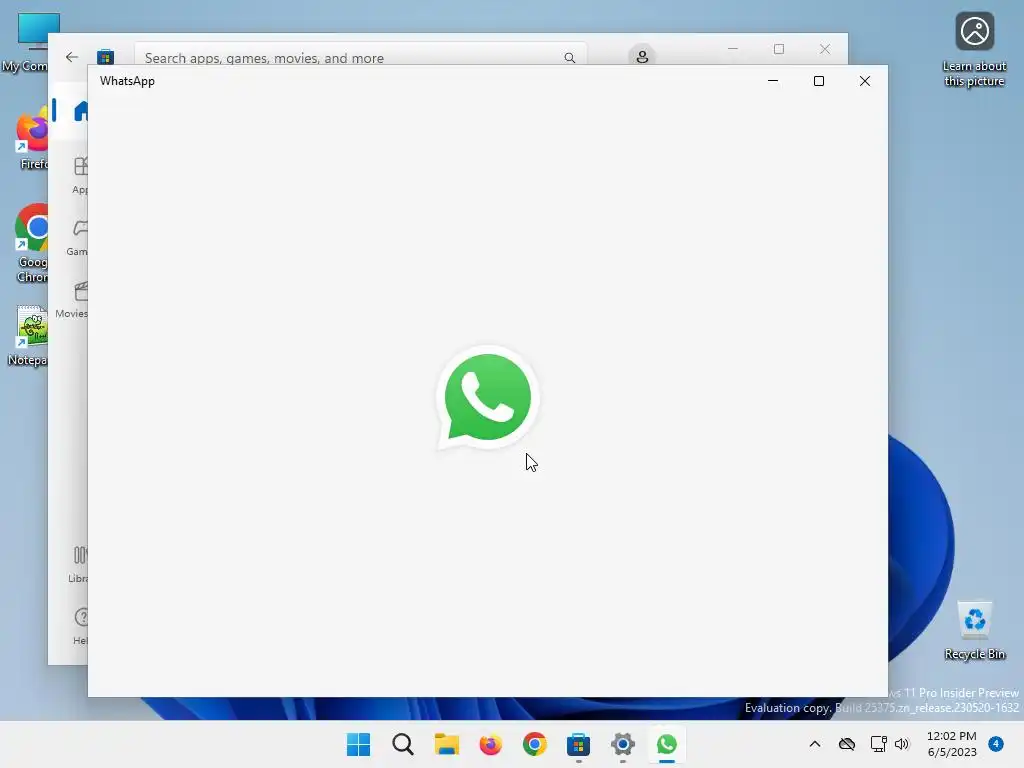1024x768 pixels.
Task: Close the Microsoft Store window
Action: tap(825, 49)
